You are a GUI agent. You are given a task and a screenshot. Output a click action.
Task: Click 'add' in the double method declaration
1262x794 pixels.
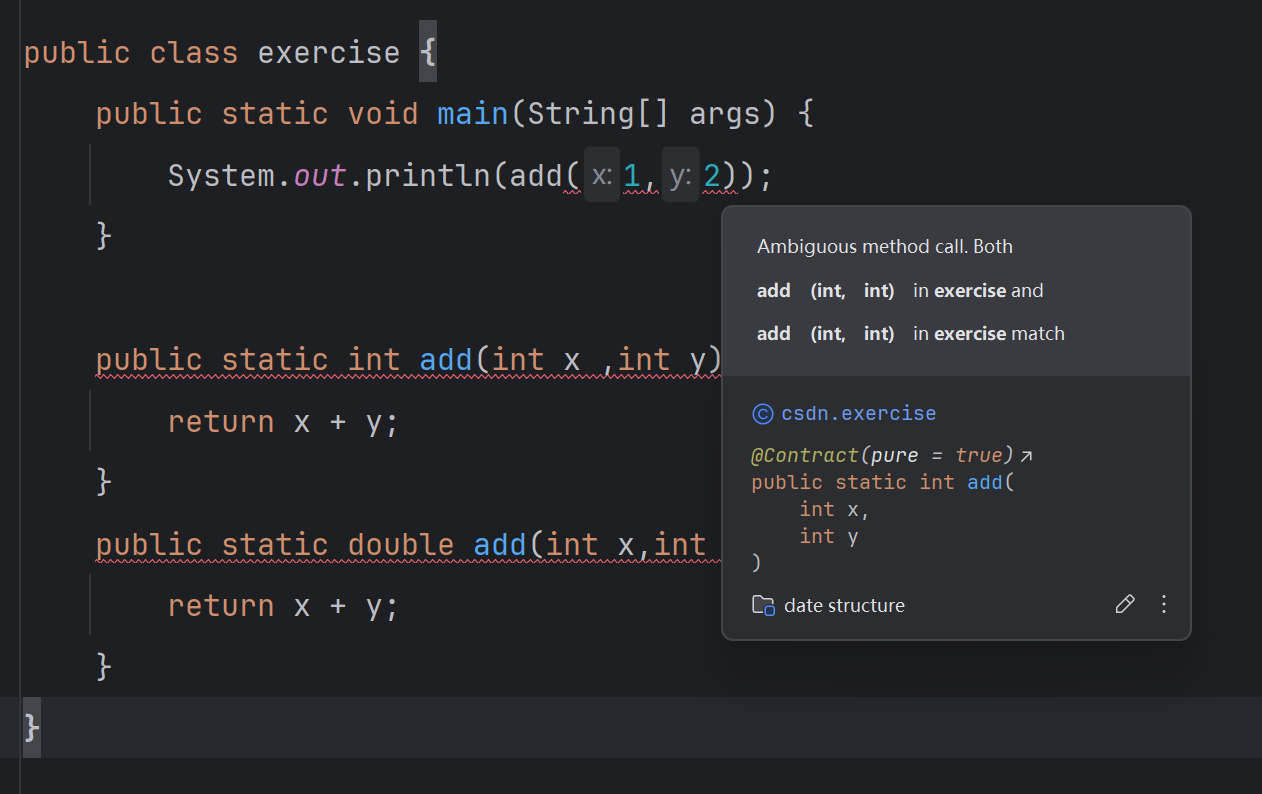pyautogui.click(x=500, y=544)
